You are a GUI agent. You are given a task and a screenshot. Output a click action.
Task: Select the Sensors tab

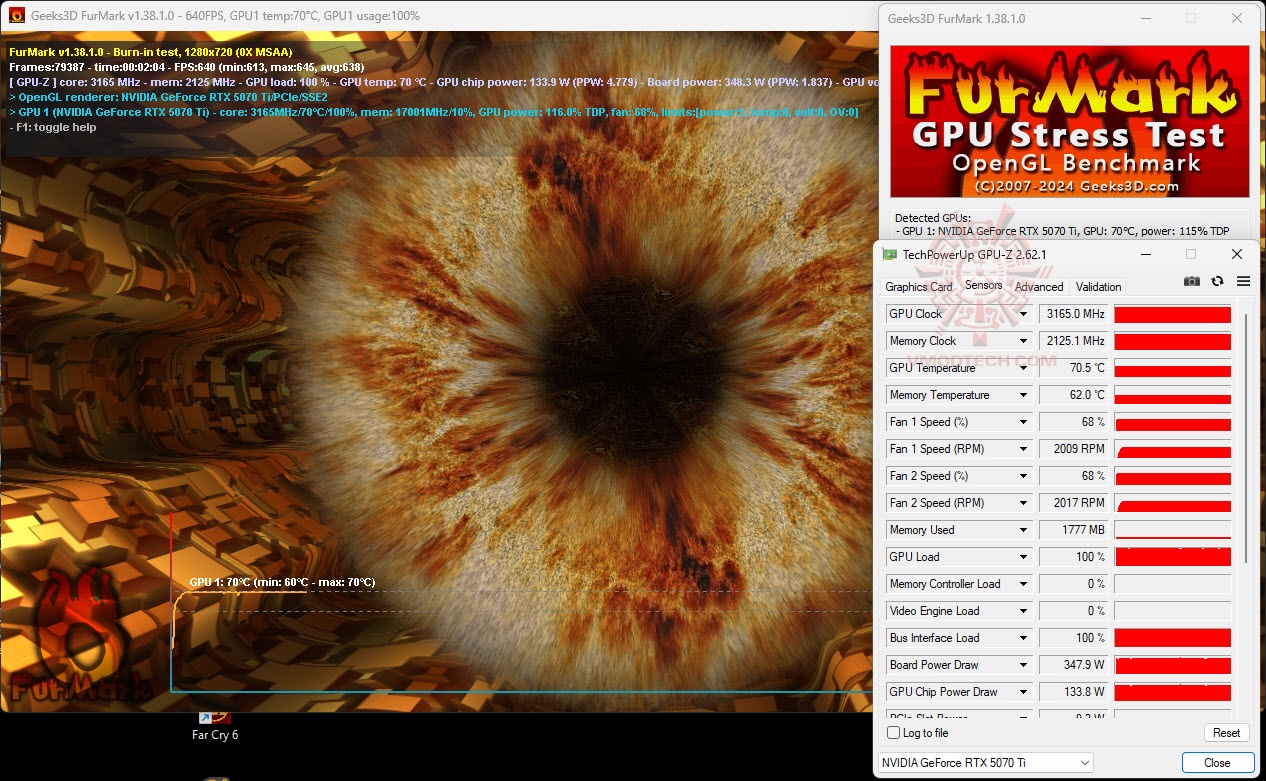pos(983,285)
